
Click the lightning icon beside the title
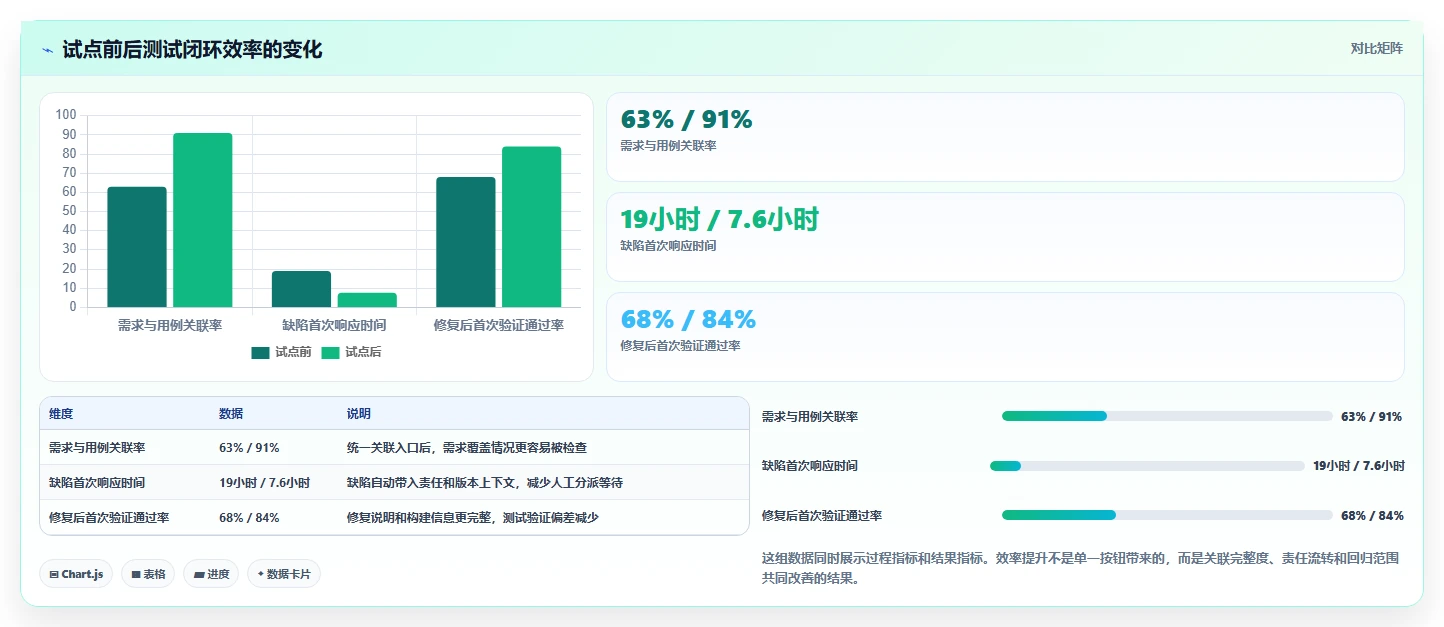pyautogui.click(x=47, y=50)
